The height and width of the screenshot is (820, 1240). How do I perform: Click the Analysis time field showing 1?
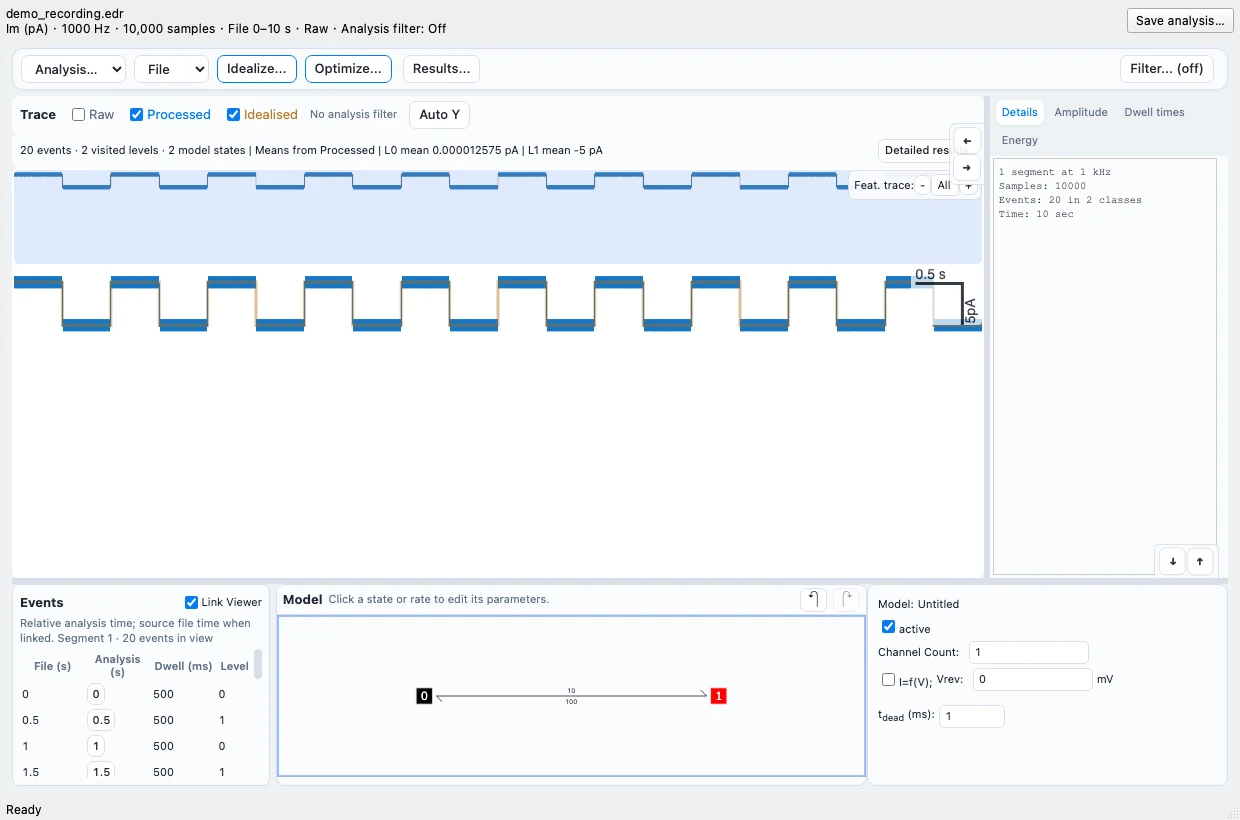(x=96, y=746)
